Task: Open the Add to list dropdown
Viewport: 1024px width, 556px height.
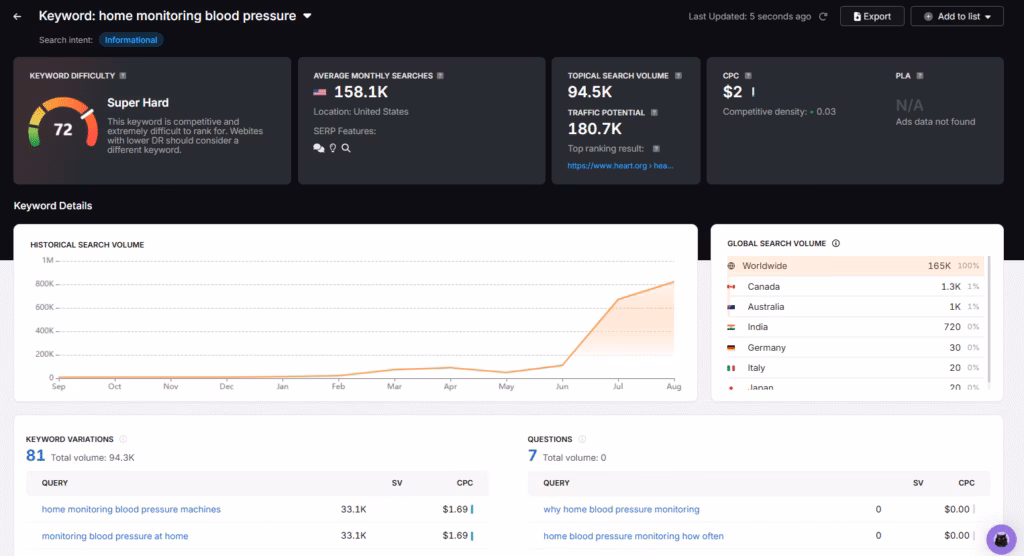Action: click(956, 16)
